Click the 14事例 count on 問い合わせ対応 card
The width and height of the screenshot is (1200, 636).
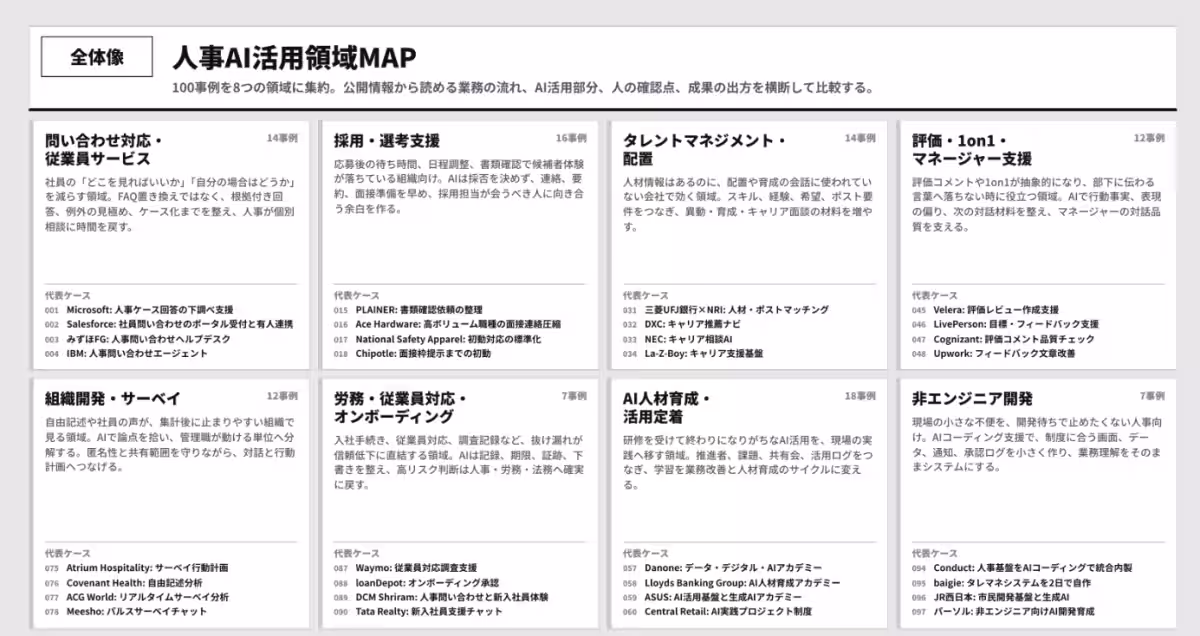282,137
